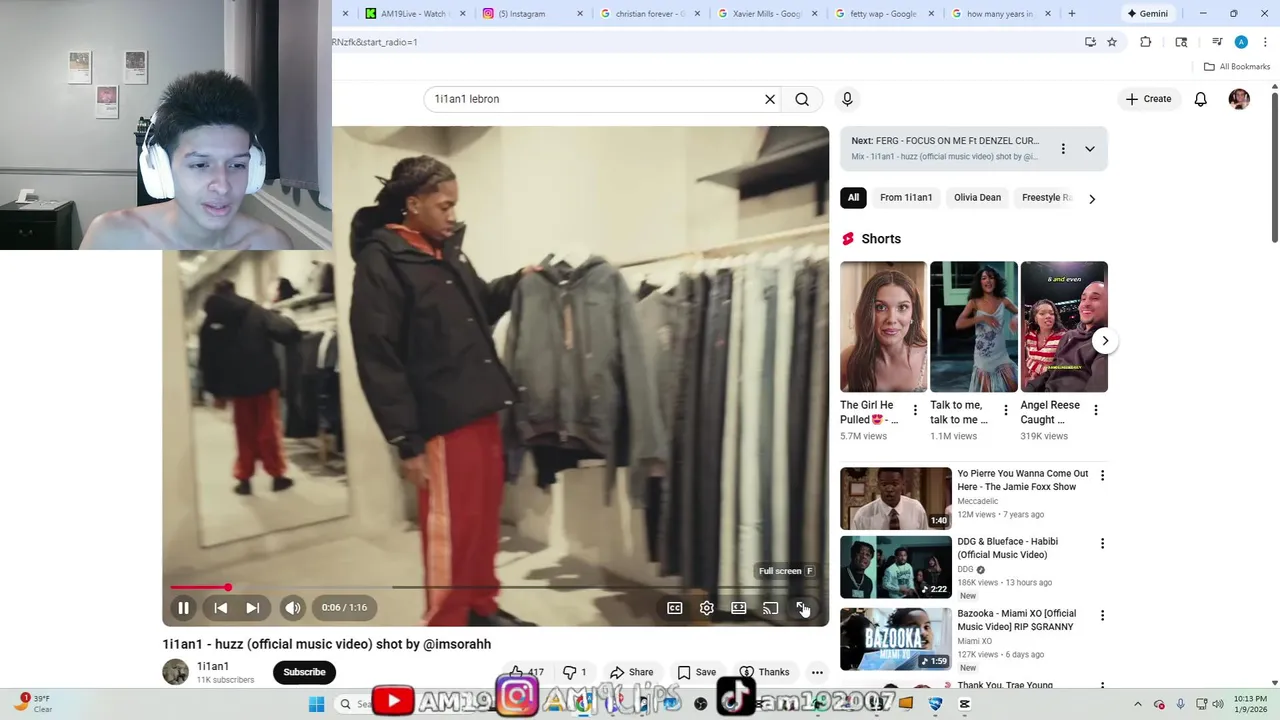The image size is (1280, 720).
Task: Bookmark this page with the star icon
Action: (1112, 42)
